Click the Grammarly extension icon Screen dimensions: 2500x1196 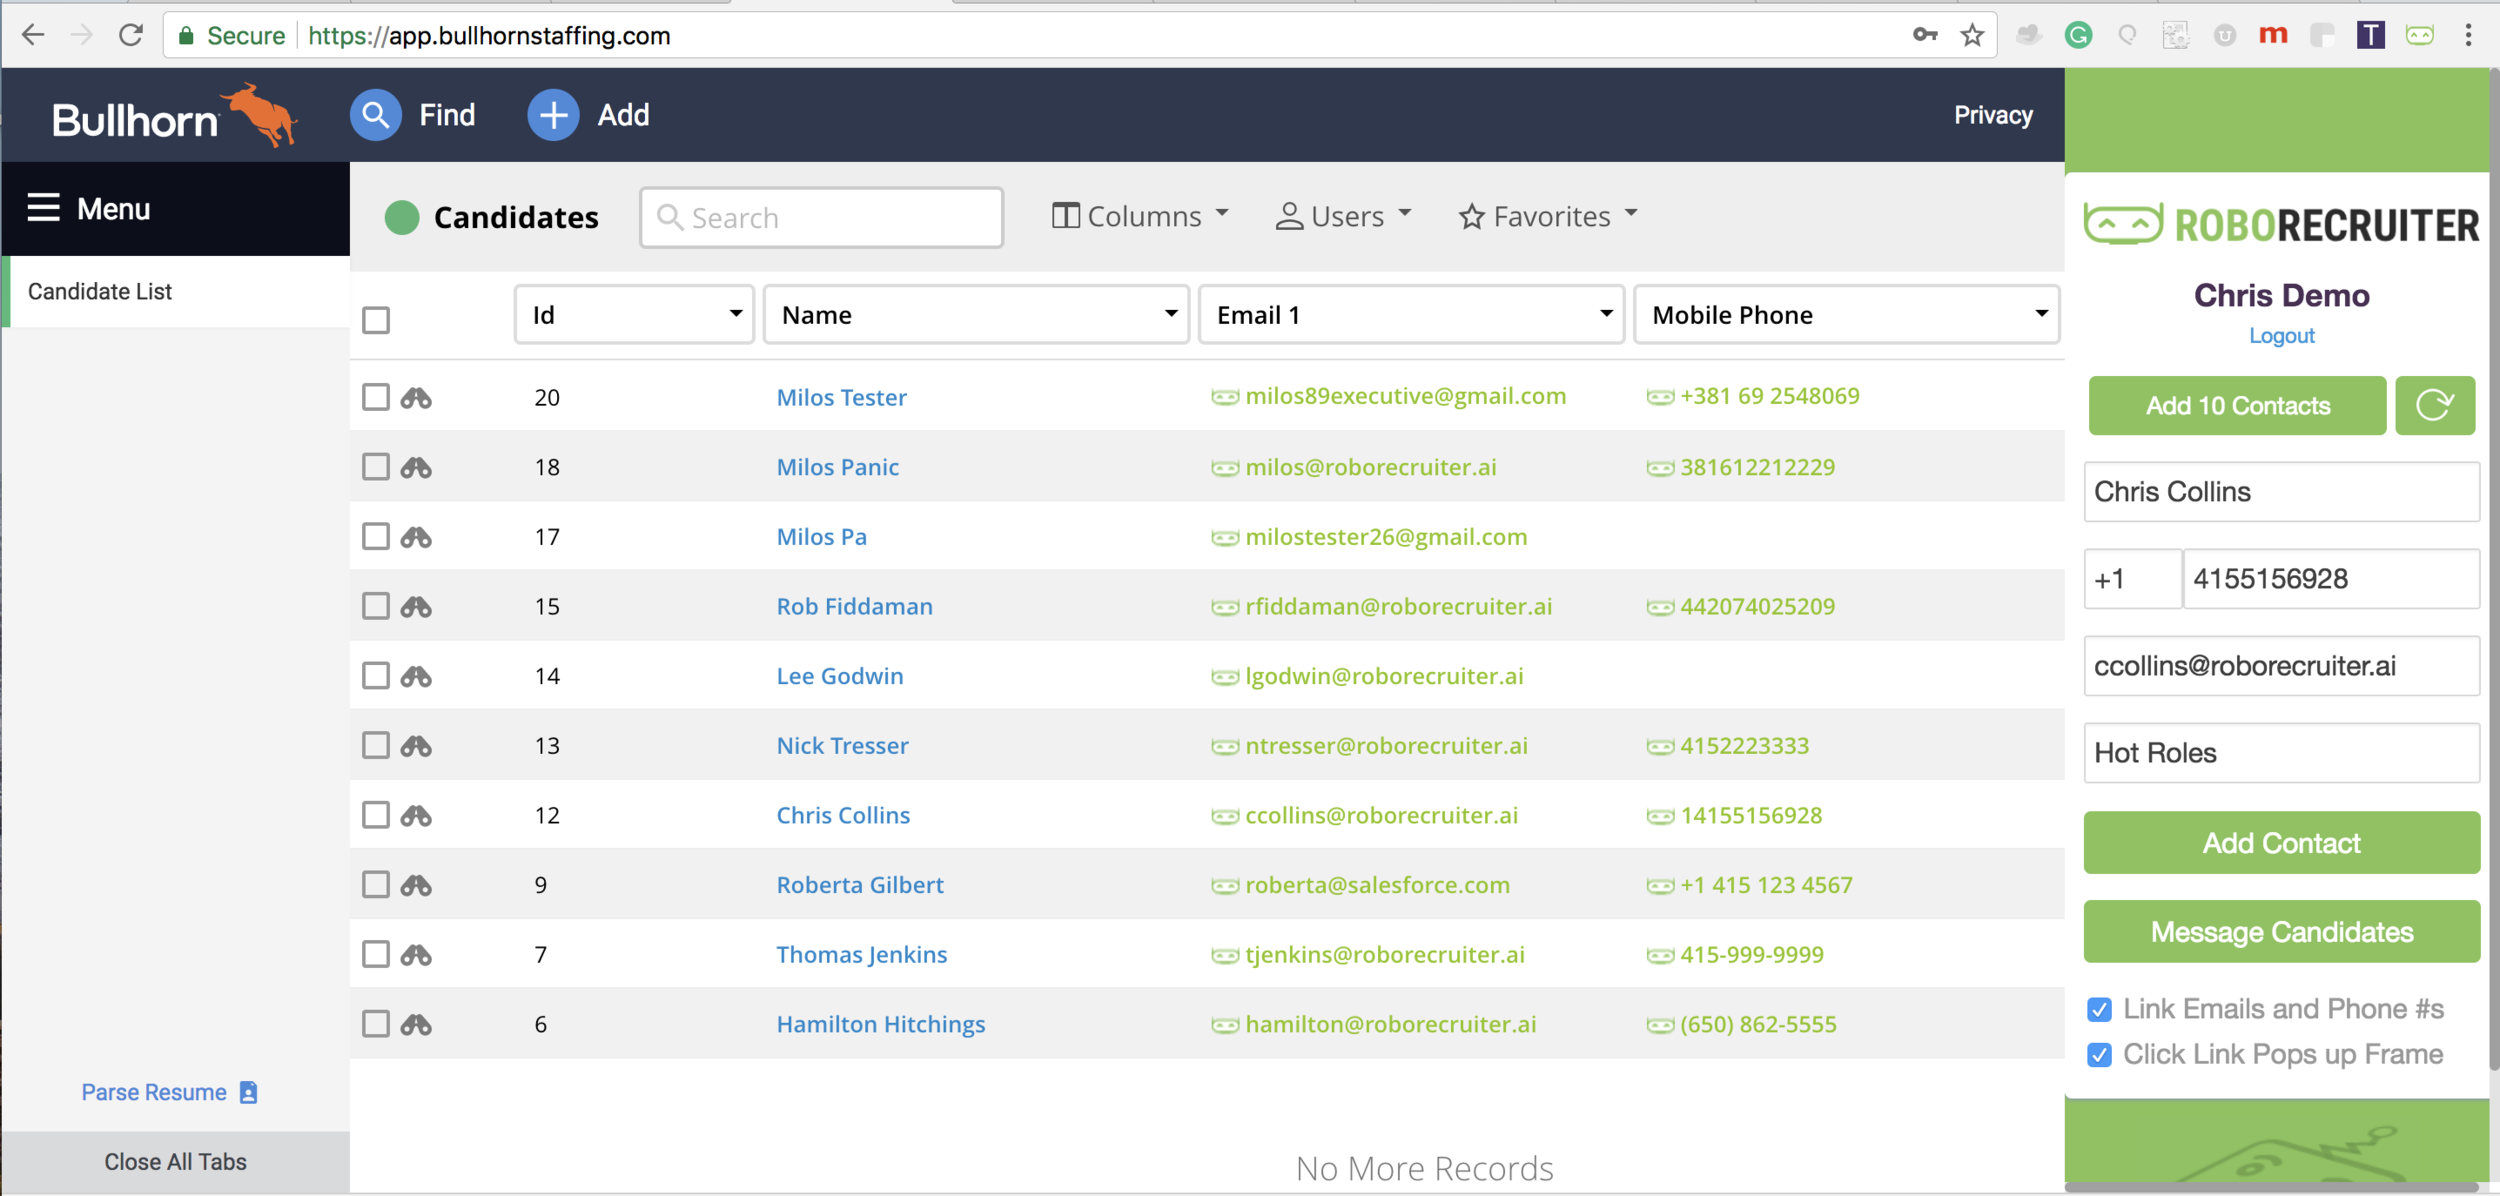[x=2078, y=35]
